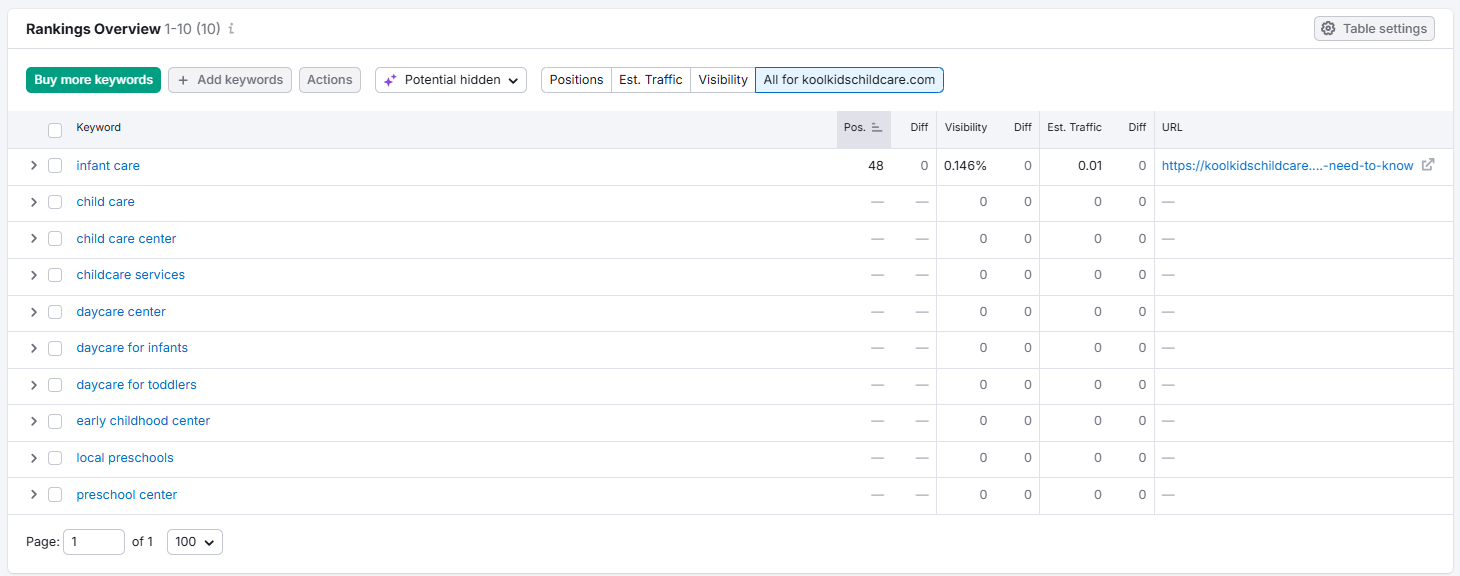Click the gear icon in Table settings
Image resolution: width=1460 pixels, height=576 pixels.
[x=1328, y=29]
